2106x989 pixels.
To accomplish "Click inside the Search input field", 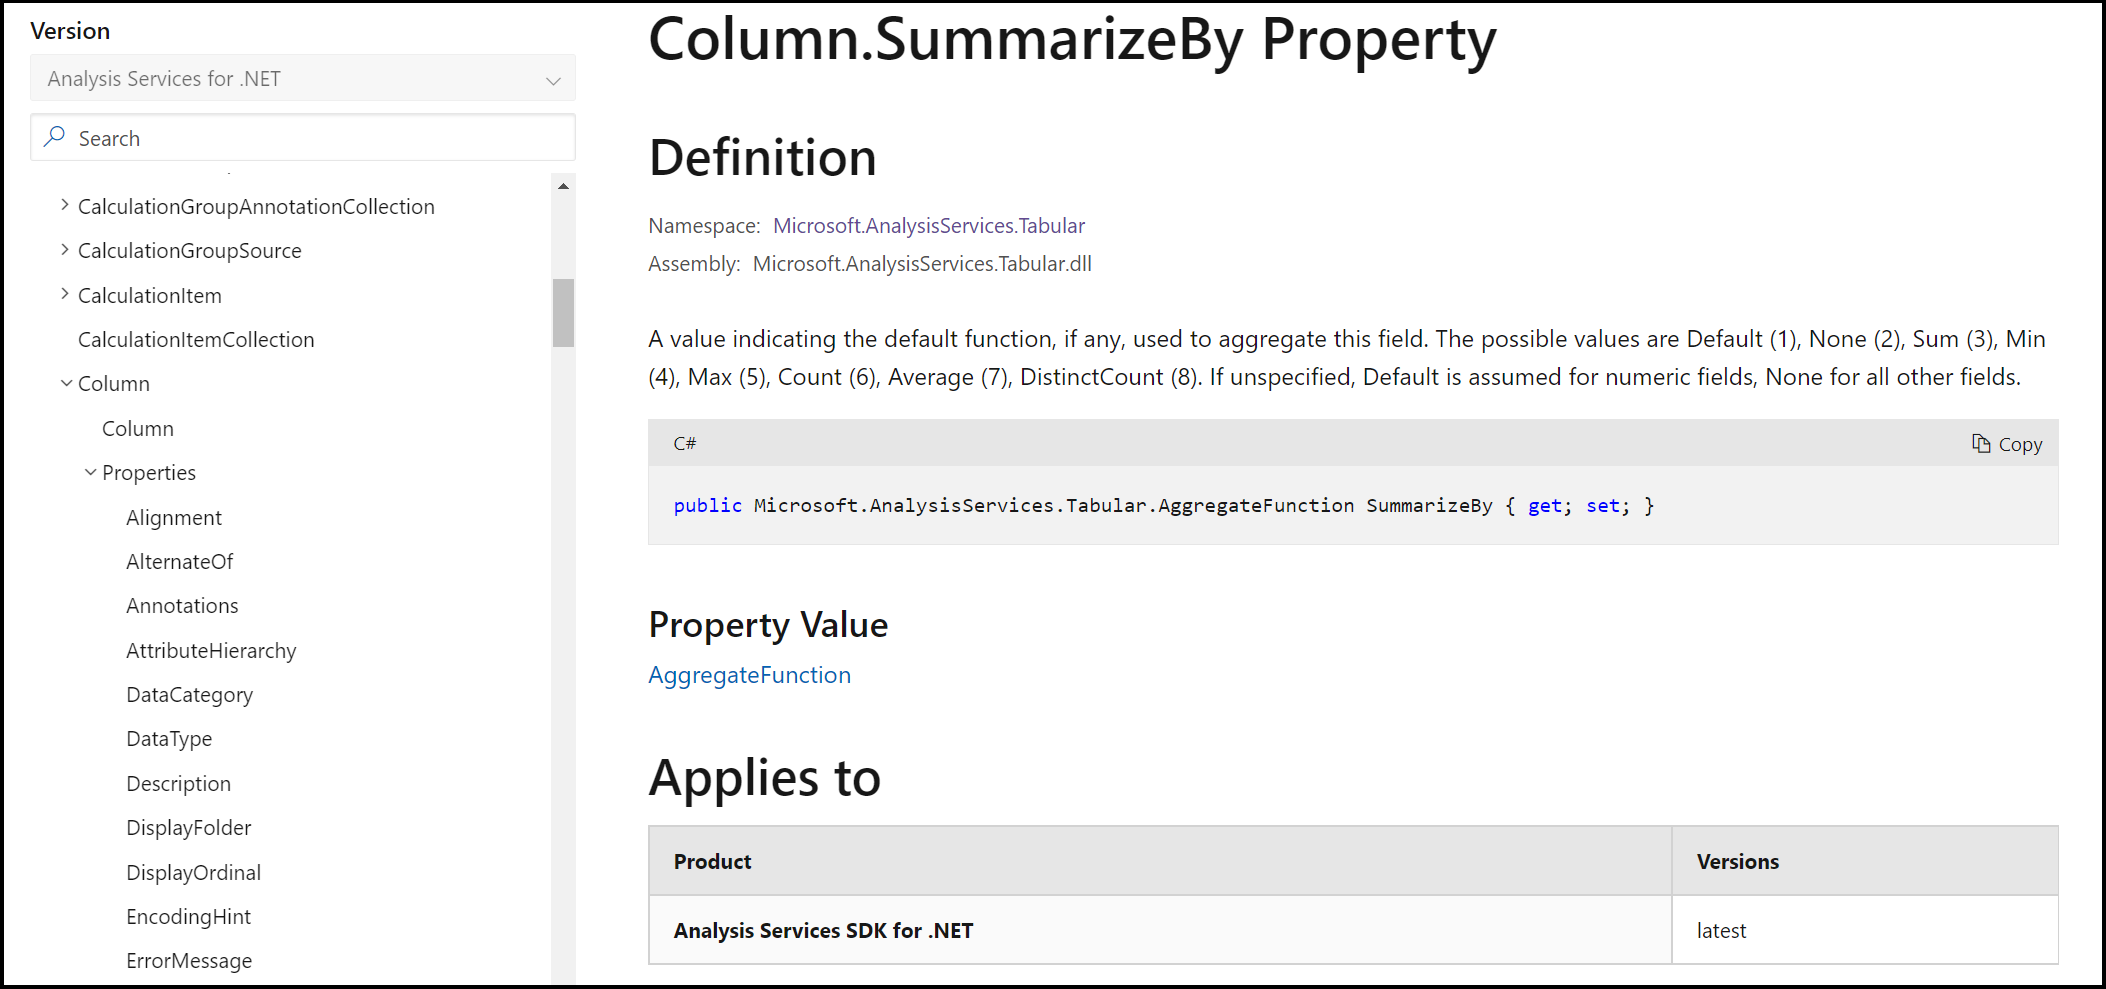I will pyautogui.click(x=300, y=137).
